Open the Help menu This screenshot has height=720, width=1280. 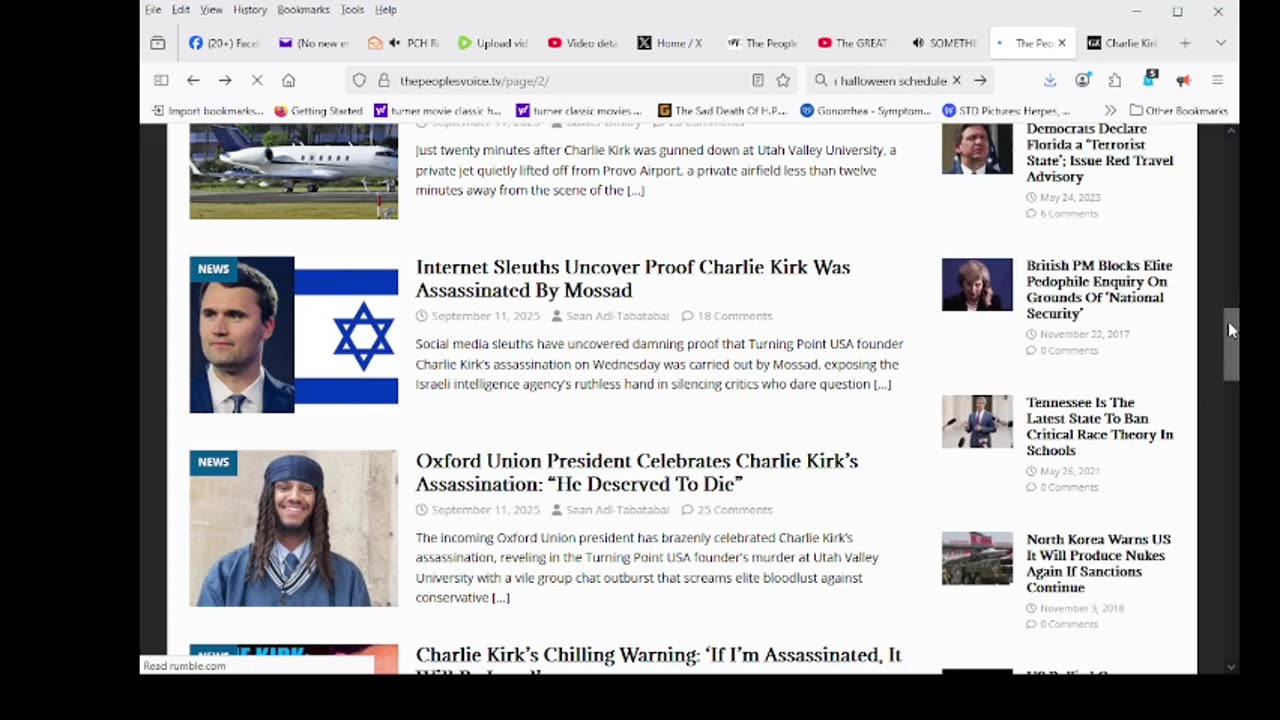click(x=386, y=10)
